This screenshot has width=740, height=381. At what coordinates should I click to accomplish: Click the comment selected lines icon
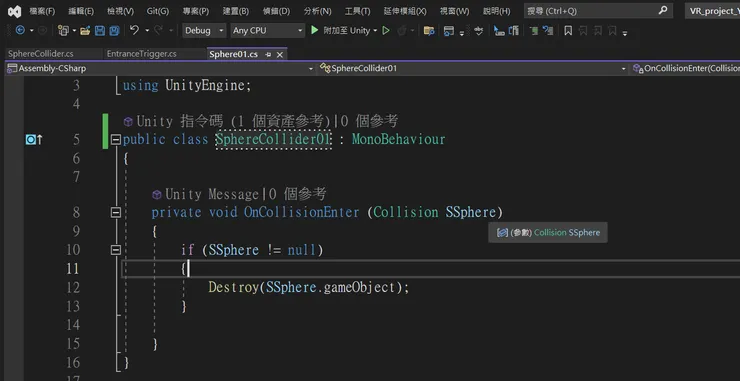[534, 31]
